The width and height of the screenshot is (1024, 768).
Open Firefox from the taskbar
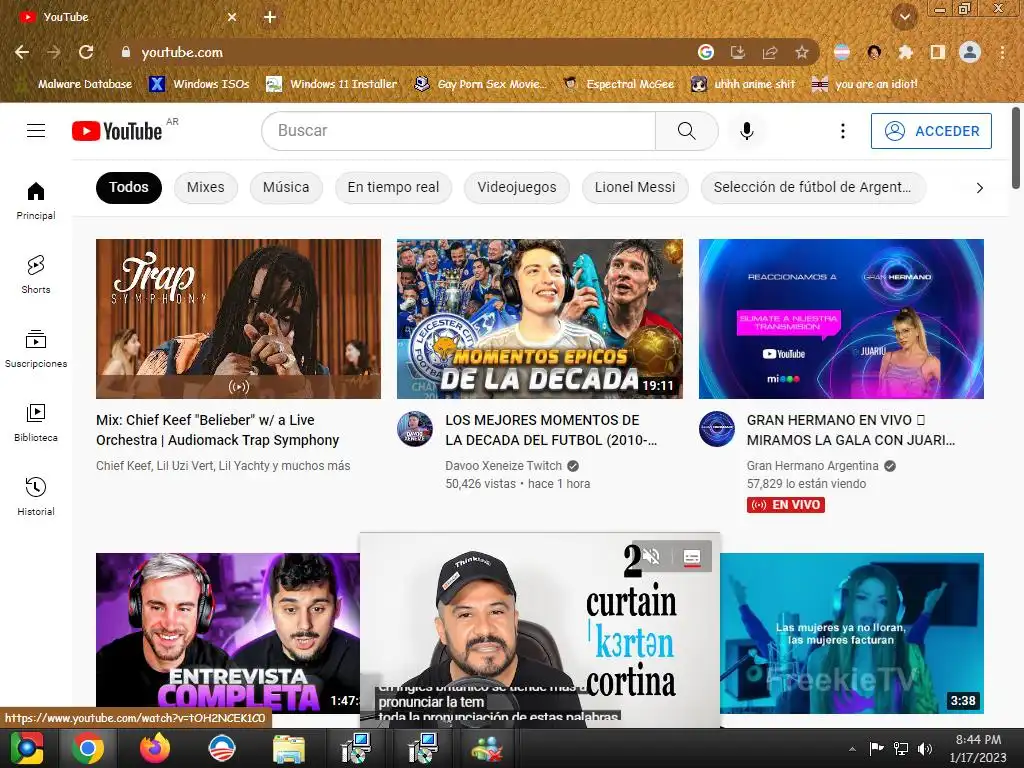pos(155,748)
